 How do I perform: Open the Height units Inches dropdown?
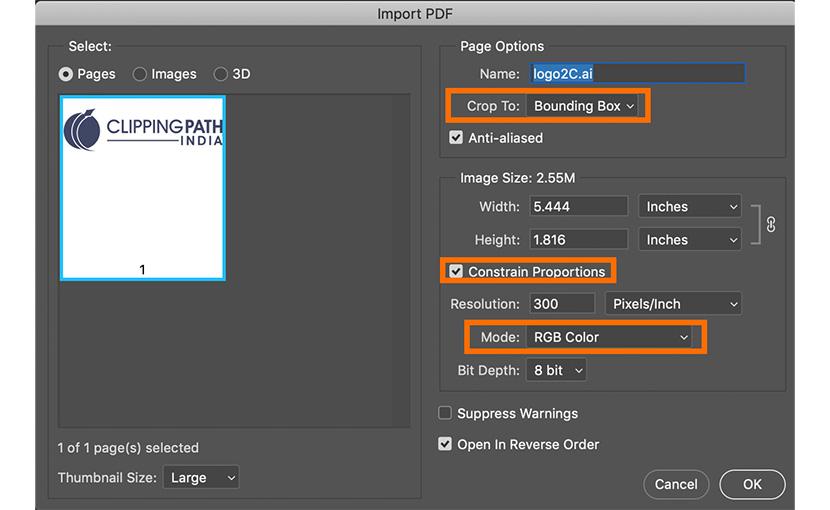690,239
